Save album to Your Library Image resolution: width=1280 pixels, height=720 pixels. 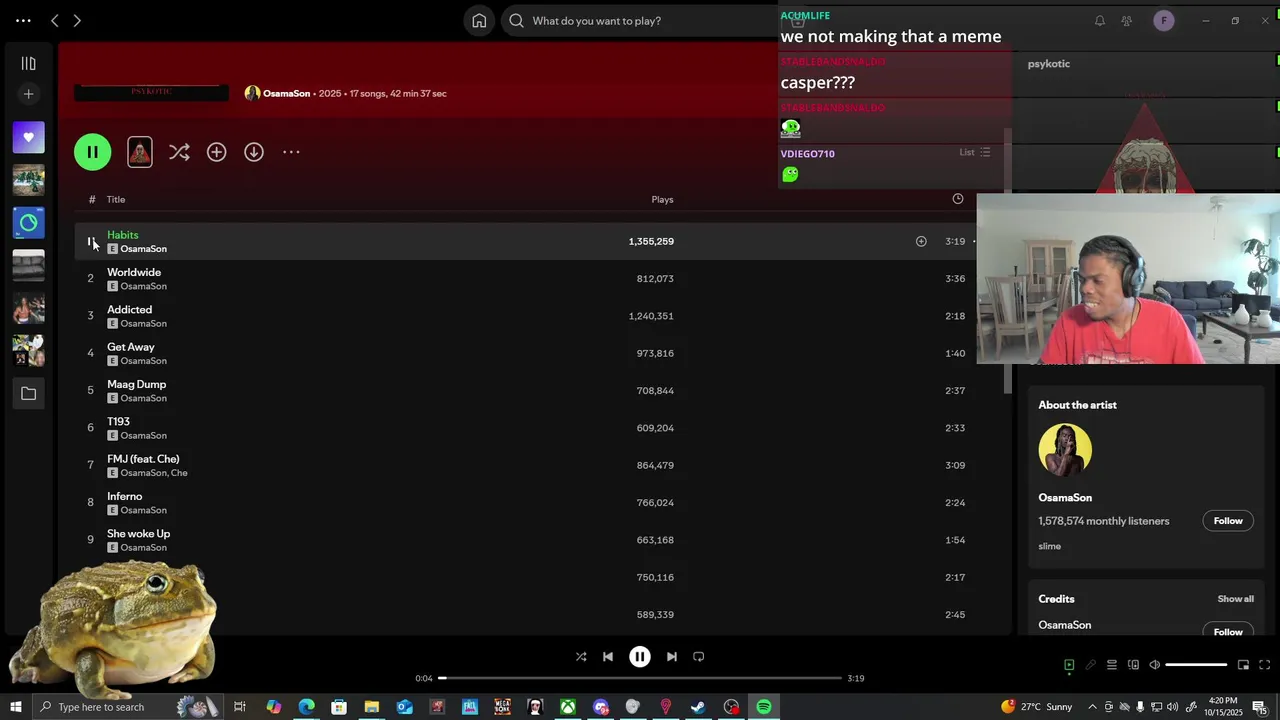[x=216, y=152]
